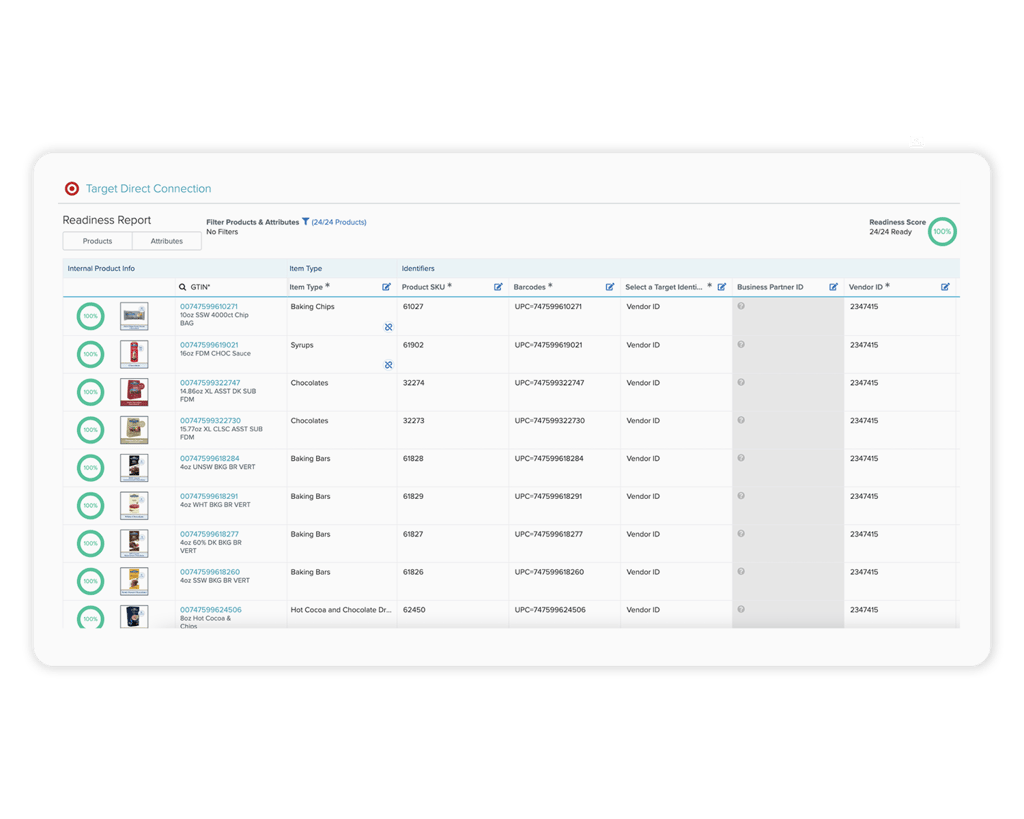This screenshot has height=819, width=1024.
Task: Edit the Barcodes column
Action: point(610,287)
